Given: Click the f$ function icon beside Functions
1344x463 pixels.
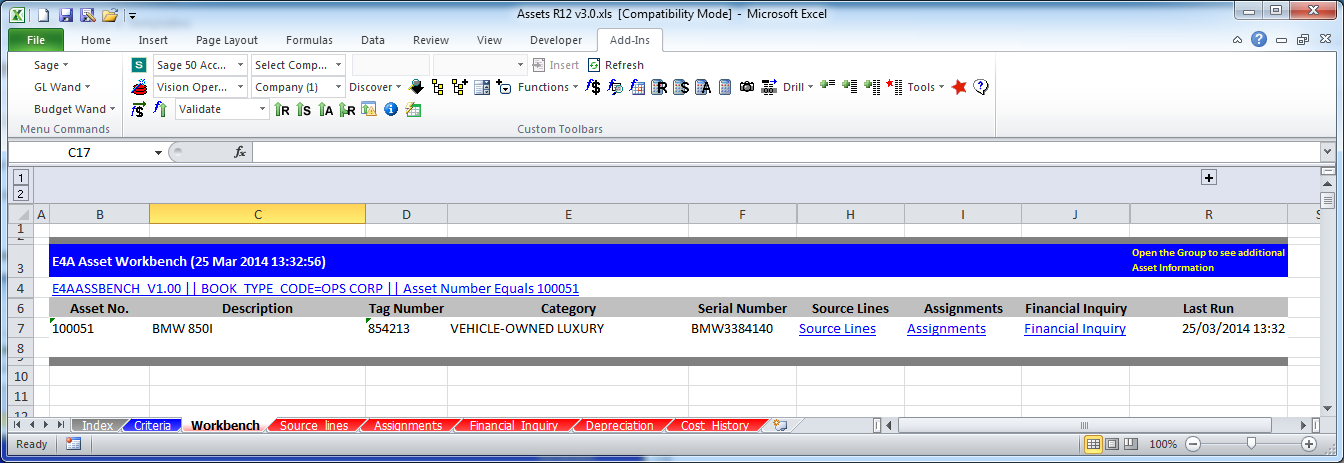Looking at the screenshot, I should (x=593, y=87).
